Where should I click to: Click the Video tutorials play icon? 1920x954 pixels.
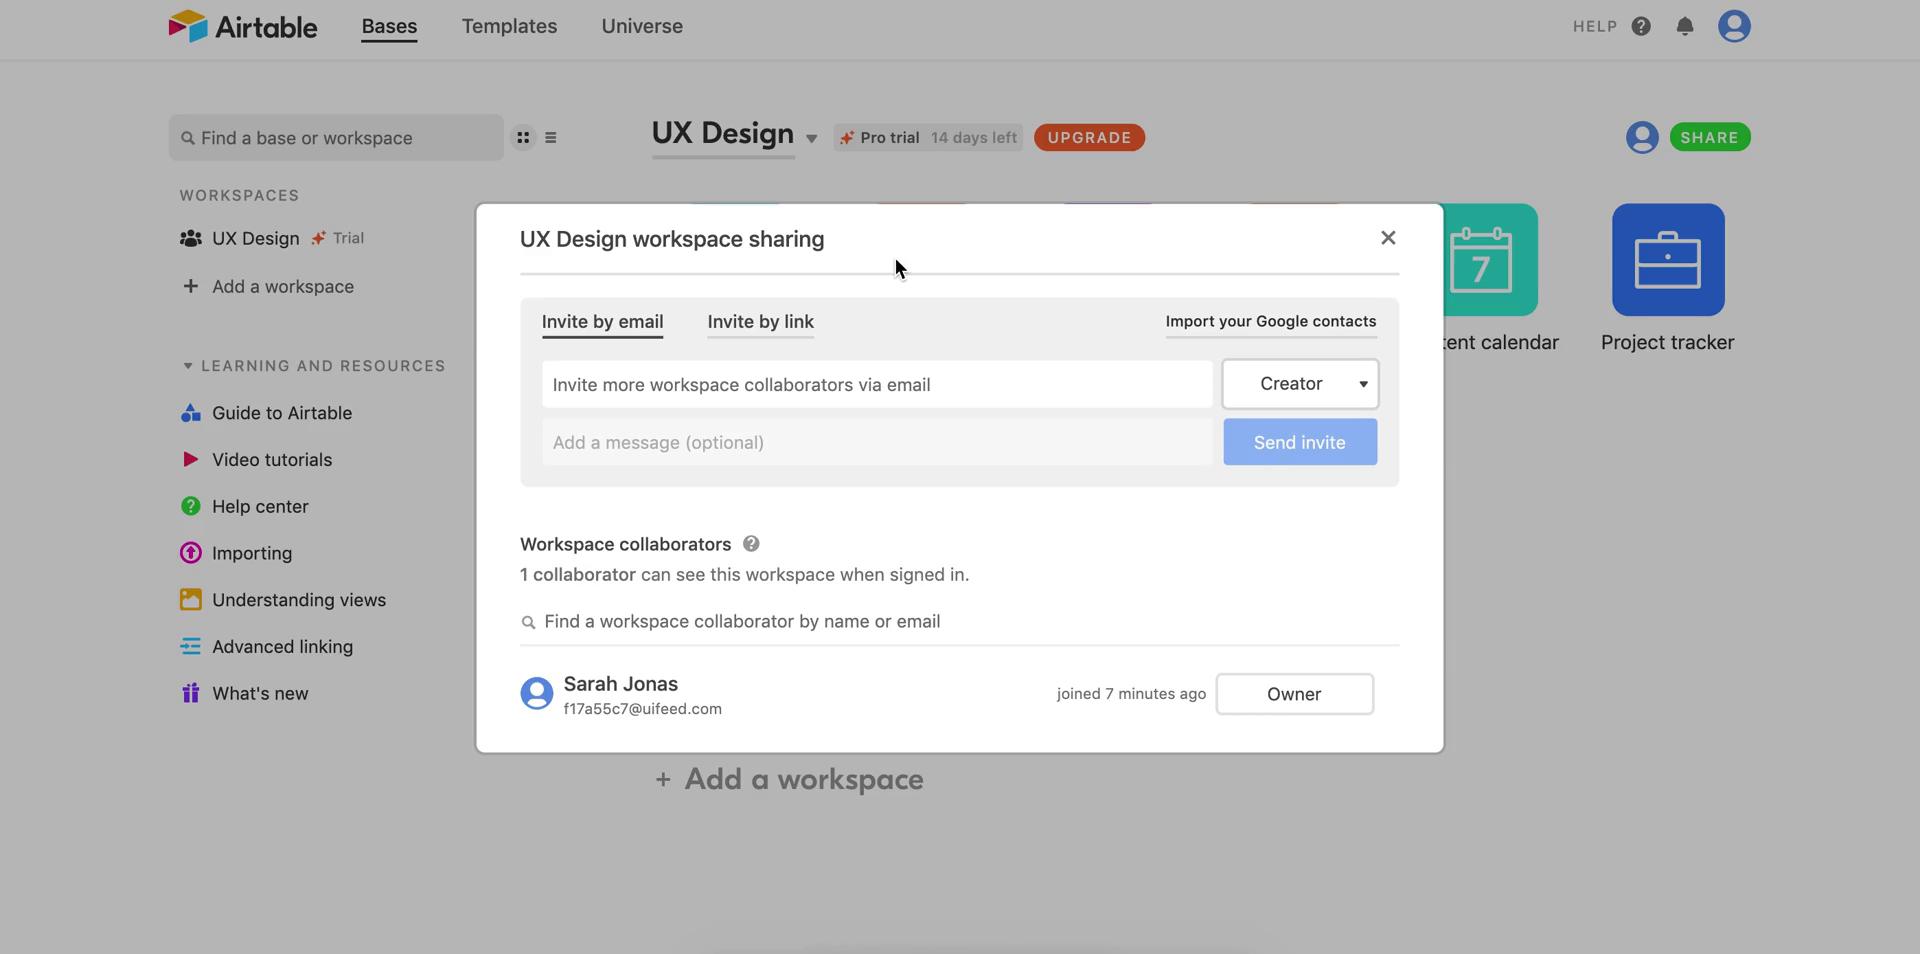pos(190,460)
